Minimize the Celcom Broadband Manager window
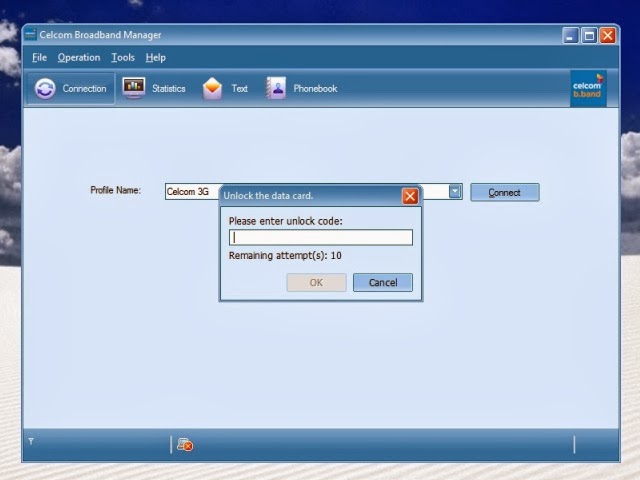Viewport: 640px width, 480px height. pos(570,36)
